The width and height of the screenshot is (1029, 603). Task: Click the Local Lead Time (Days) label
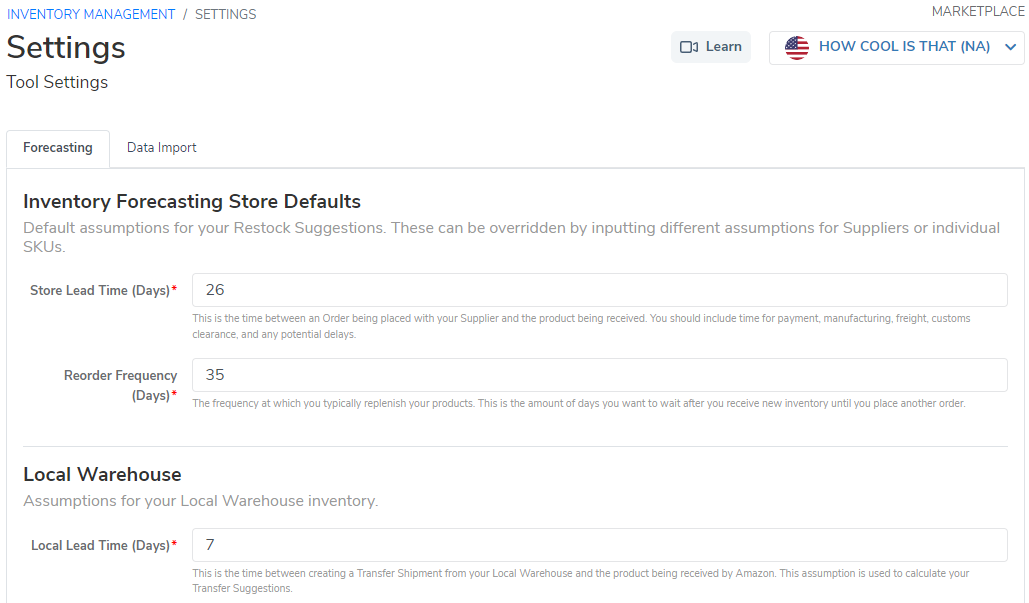[101, 546]
